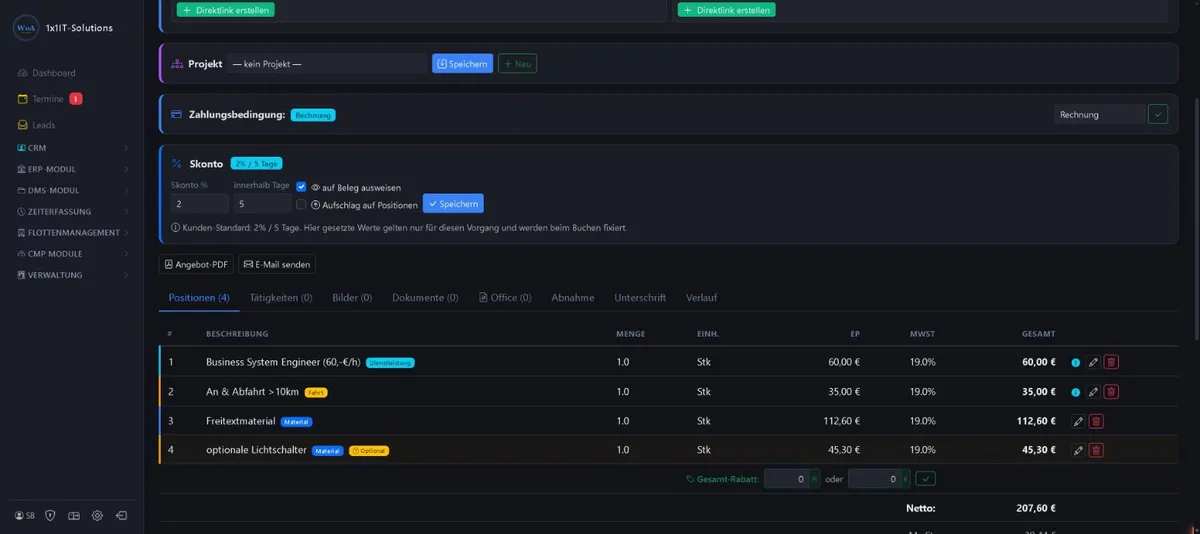This screenshot has height=534, width=1200.
Task: Edit the optionale Lichtschalter position
Action: pyautogui.click(x=1078, y=450)
